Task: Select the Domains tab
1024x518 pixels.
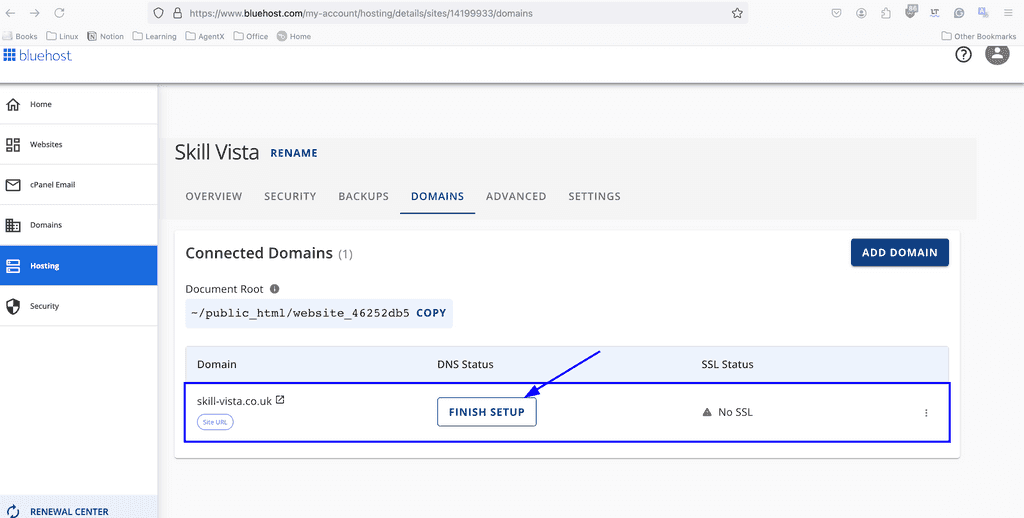Action: point(438,197)
